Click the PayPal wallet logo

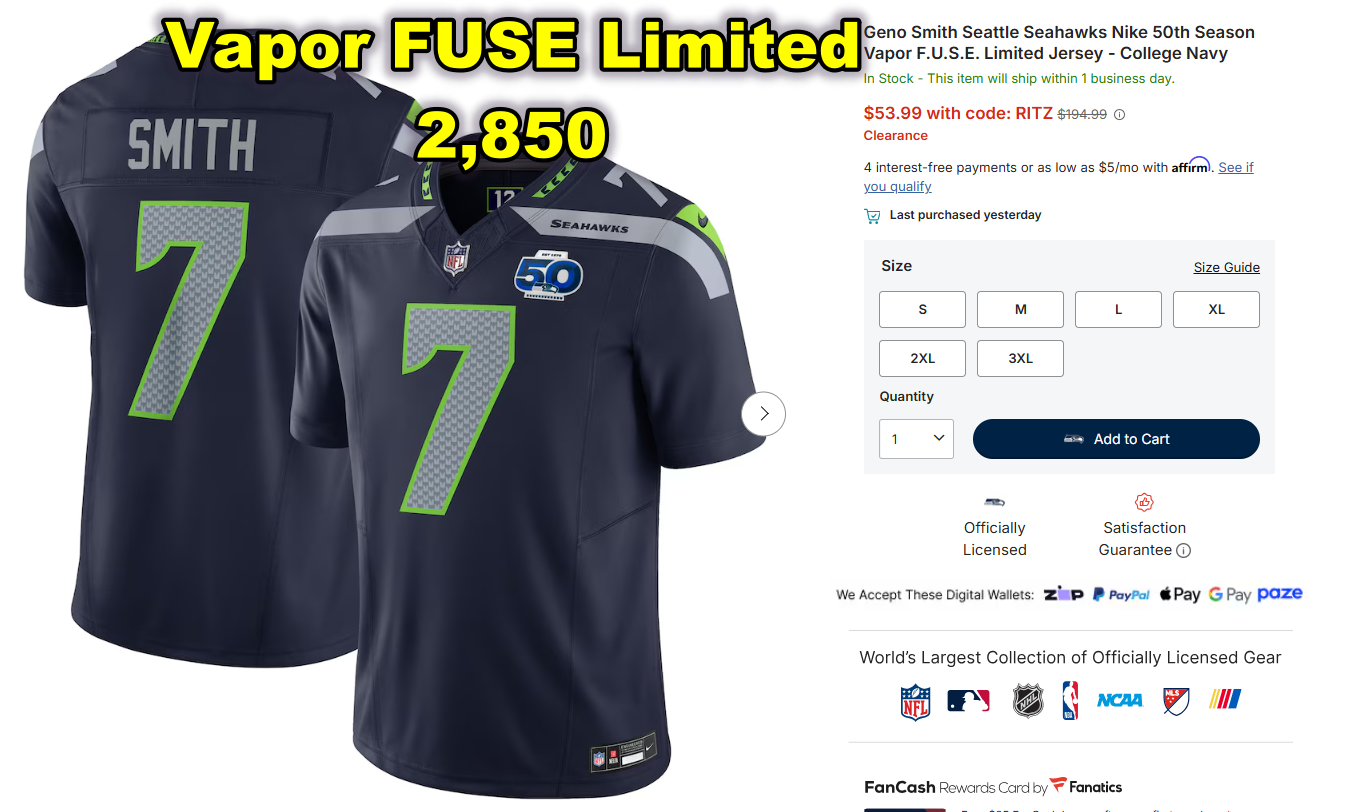pyautogui.click(x=1121, y=594)
